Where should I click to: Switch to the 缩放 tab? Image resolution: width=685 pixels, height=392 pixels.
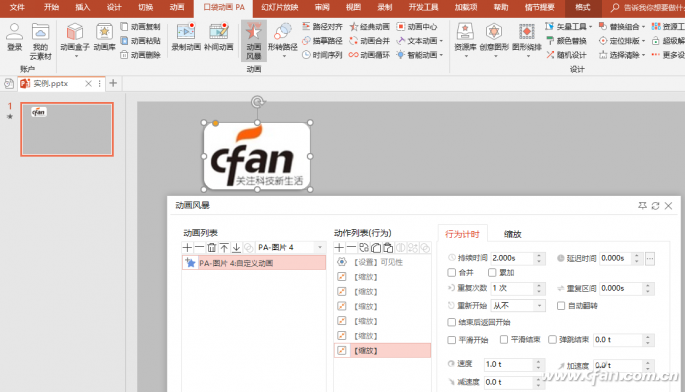[512, 234]
